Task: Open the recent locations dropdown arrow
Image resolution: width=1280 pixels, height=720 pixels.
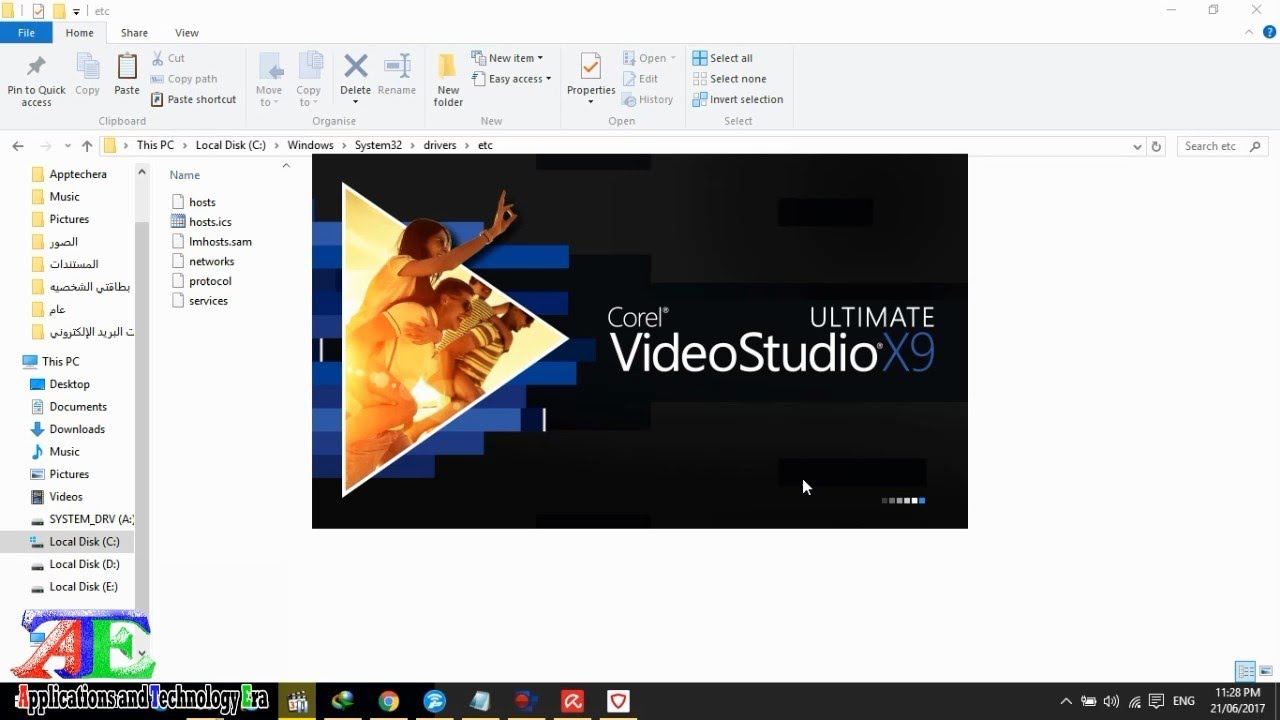Action: tap(68, 146)
